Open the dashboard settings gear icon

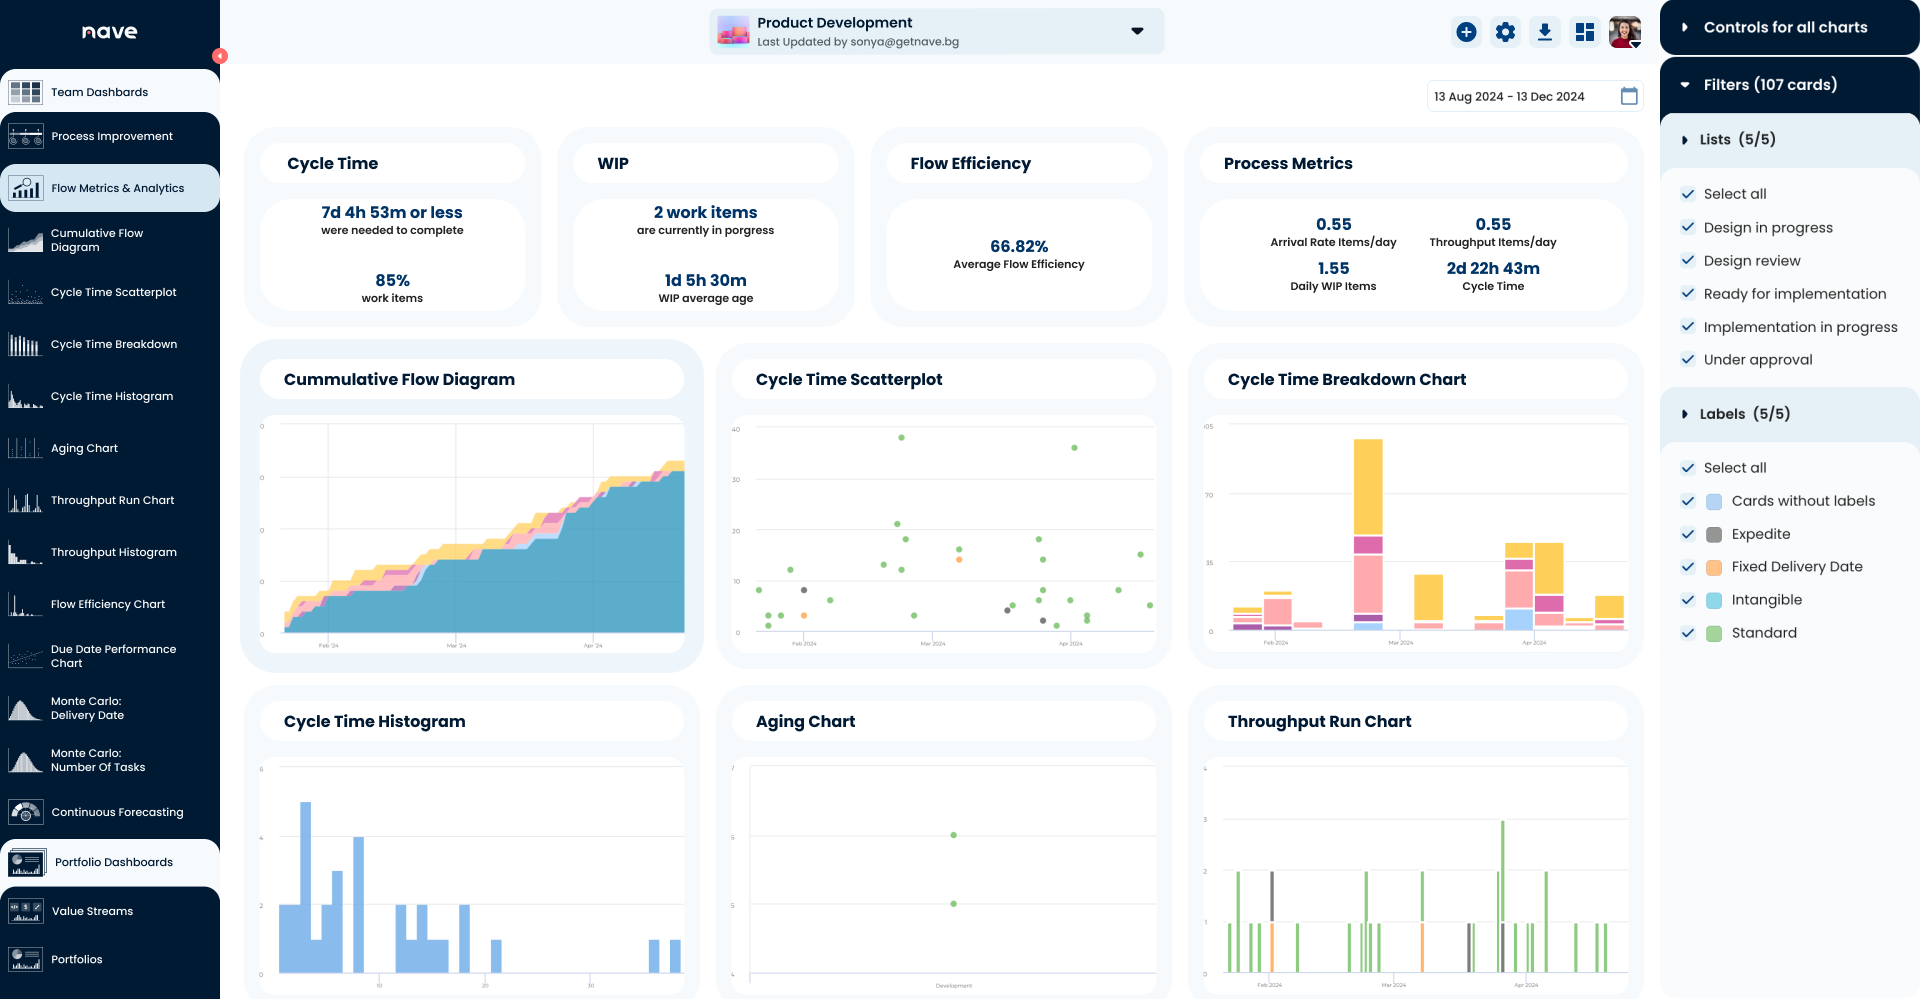1505,31
